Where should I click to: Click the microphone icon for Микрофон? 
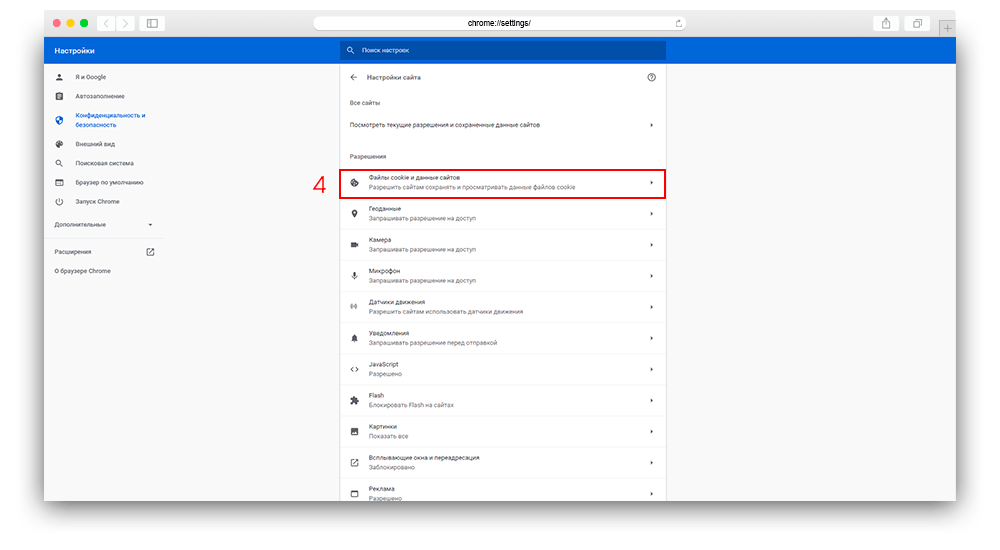pos(355,276)
